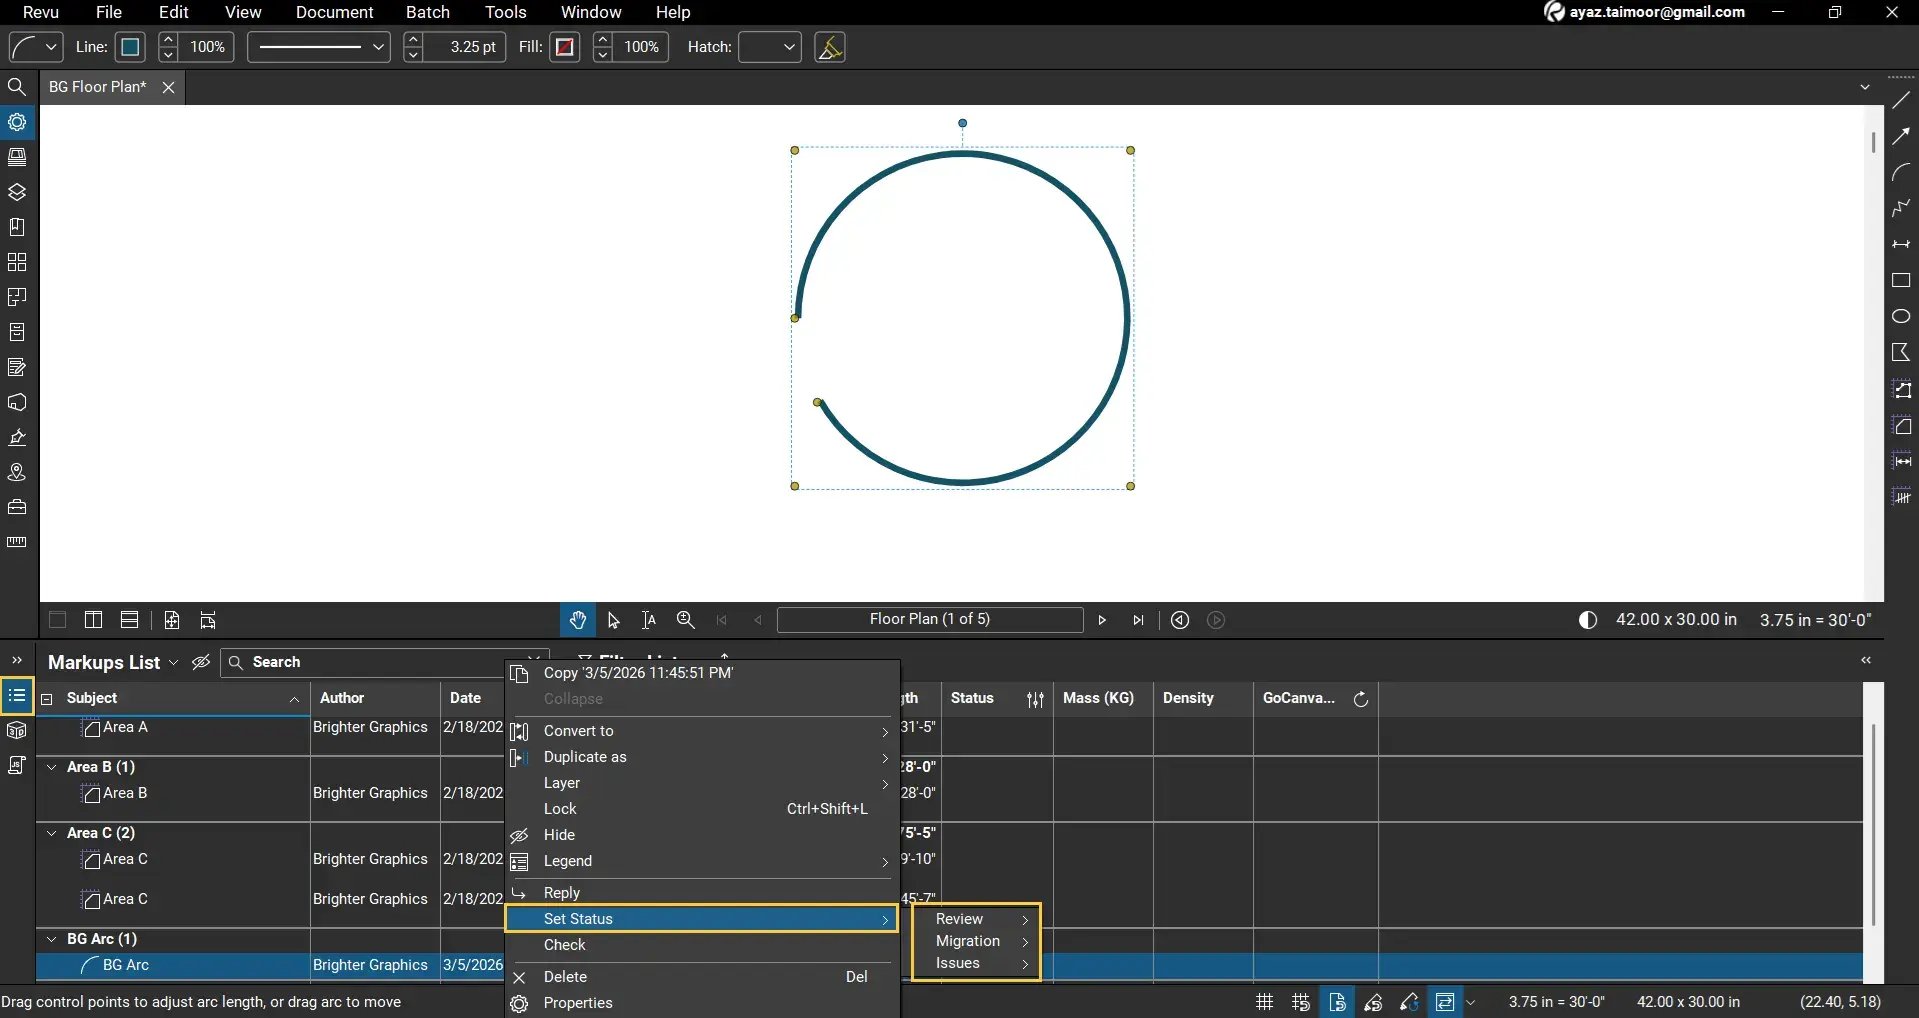Open the Thumbnails panel
The height and width of the screenshot is (1018, 1919).
point(17,157)
